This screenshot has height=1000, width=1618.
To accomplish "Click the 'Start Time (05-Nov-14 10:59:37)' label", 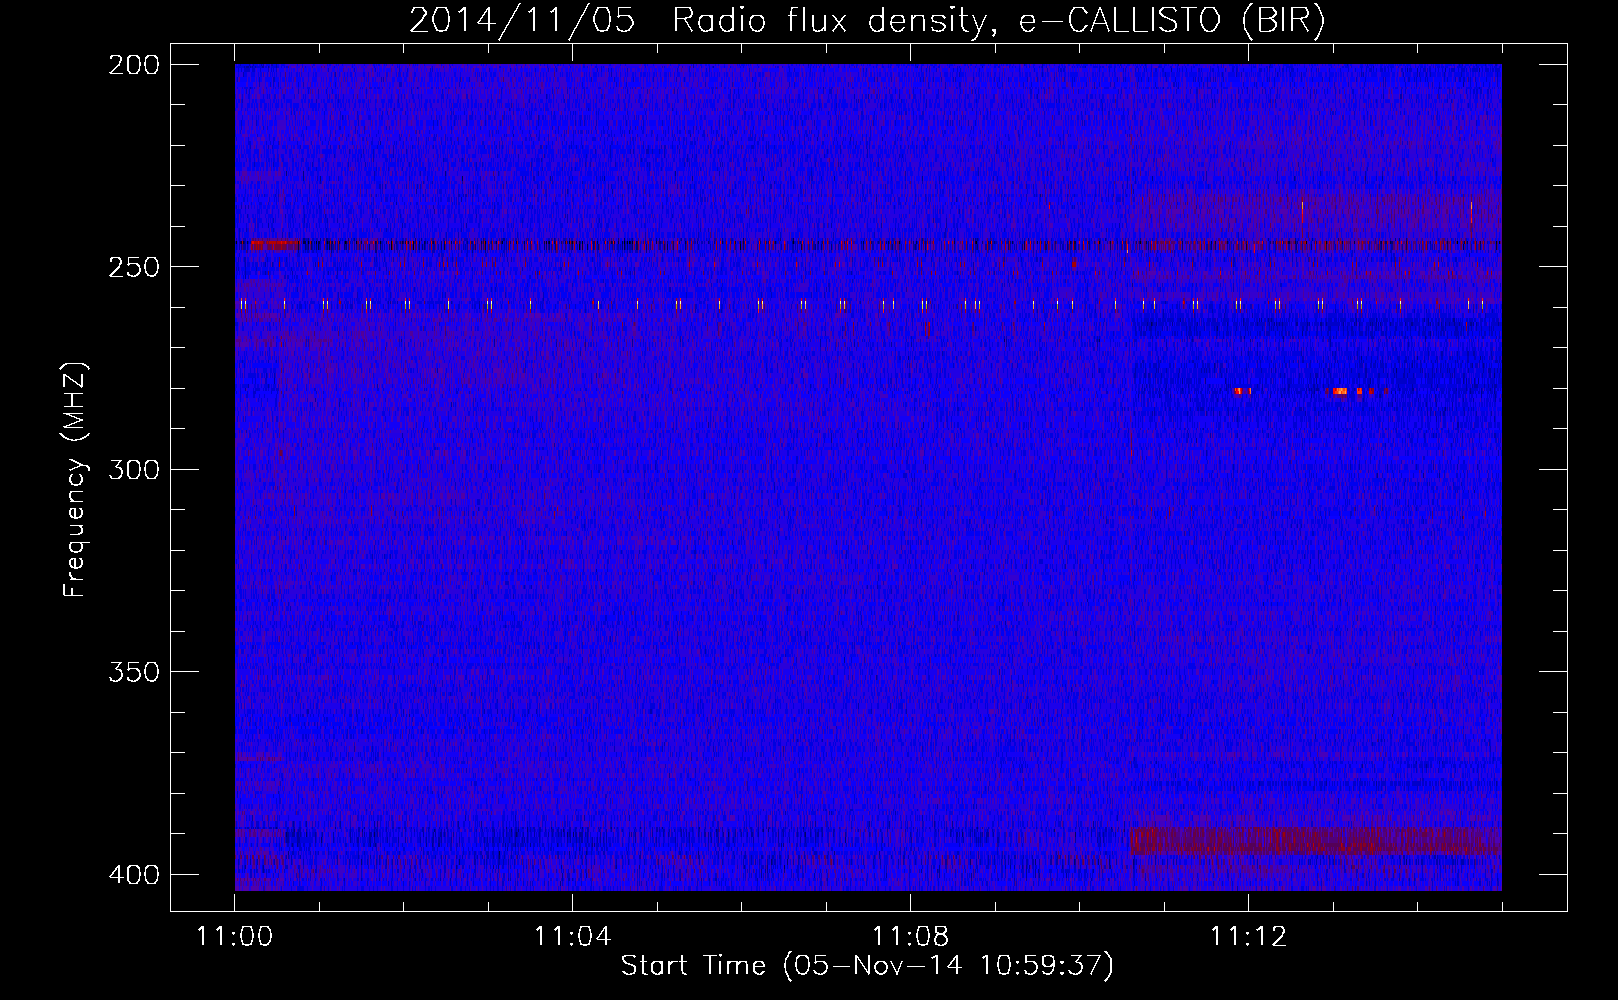I will pos(867,966).
